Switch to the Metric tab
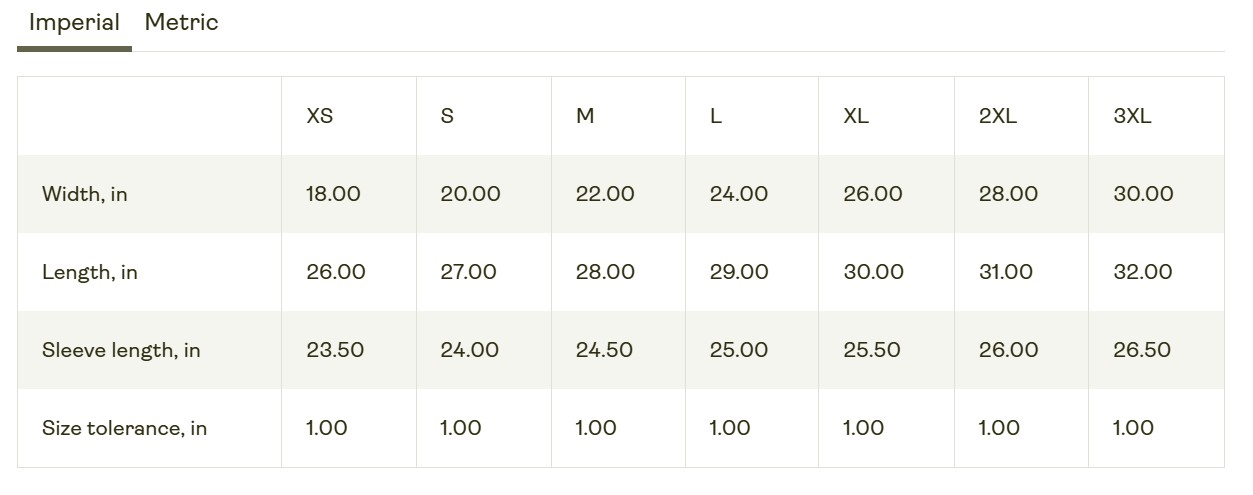 coord(181,23)
